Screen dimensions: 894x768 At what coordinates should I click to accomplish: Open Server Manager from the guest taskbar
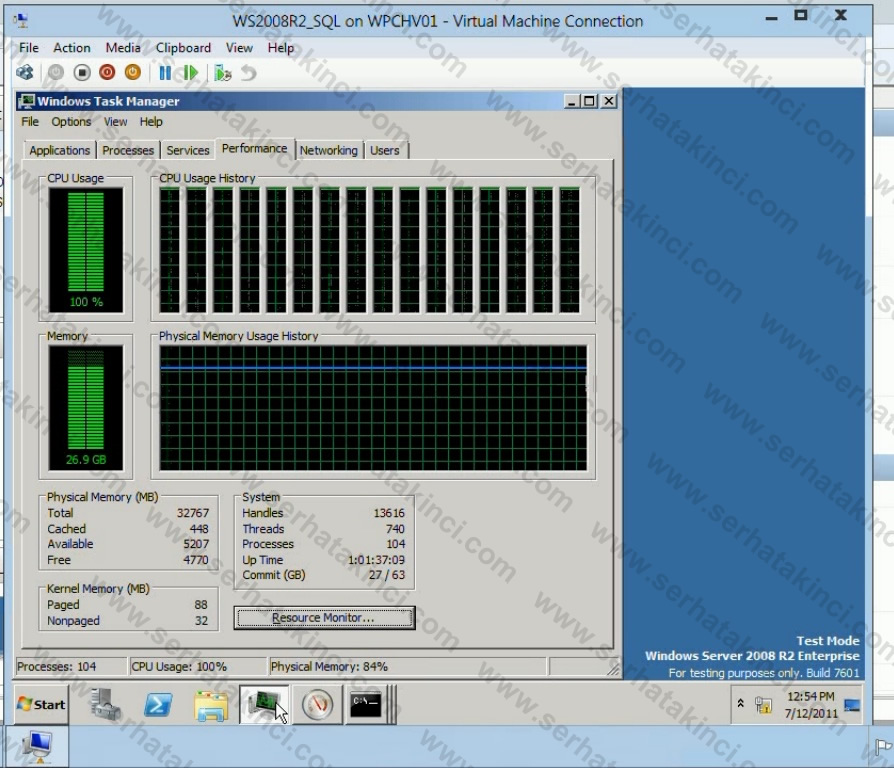(x=105, y=704)
